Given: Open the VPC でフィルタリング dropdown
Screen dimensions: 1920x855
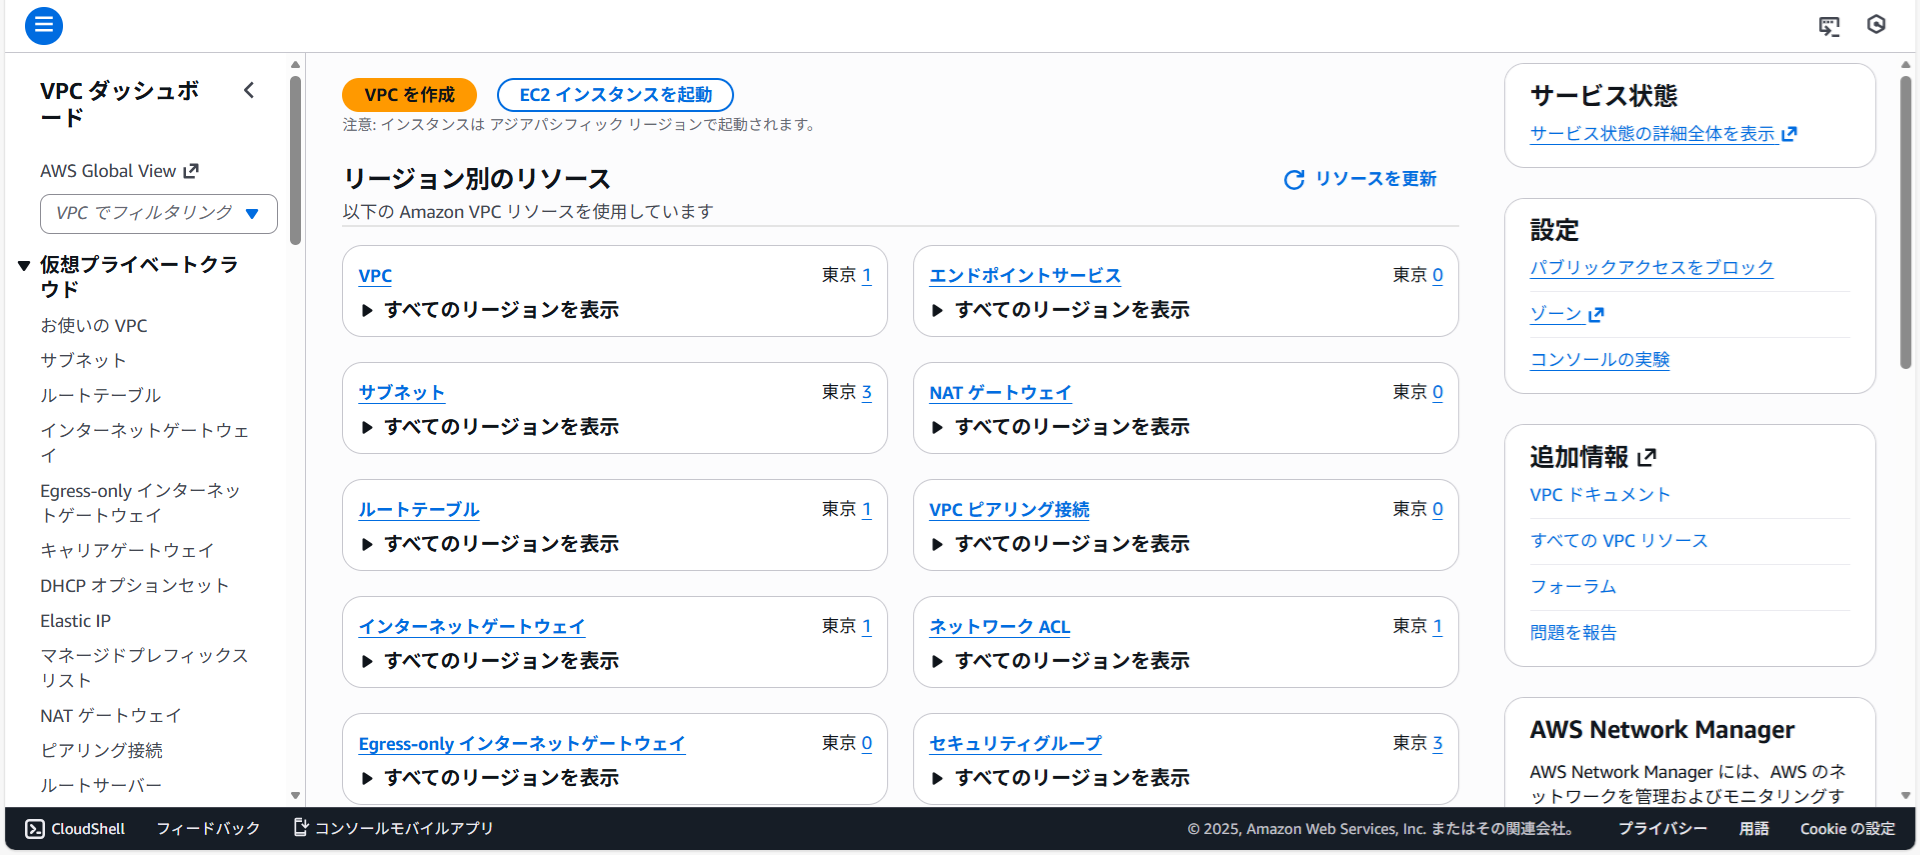Looking at the screenshot, I should tap(158, 214).
